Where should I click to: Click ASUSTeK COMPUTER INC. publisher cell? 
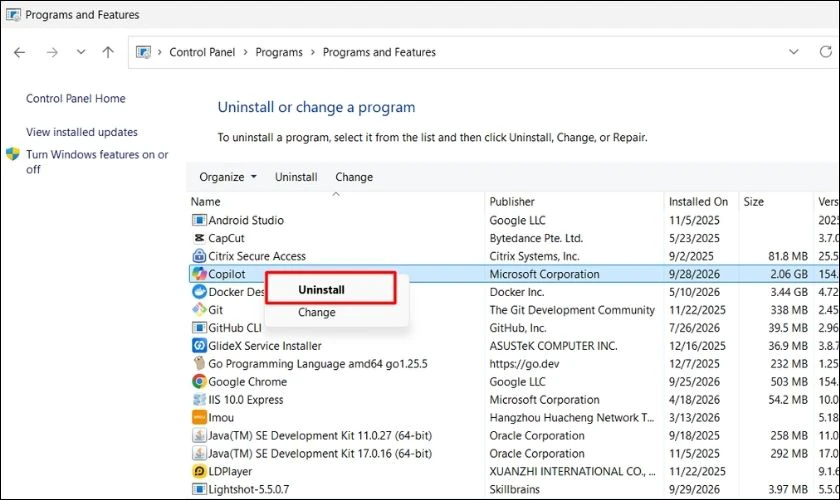[553, 346]
